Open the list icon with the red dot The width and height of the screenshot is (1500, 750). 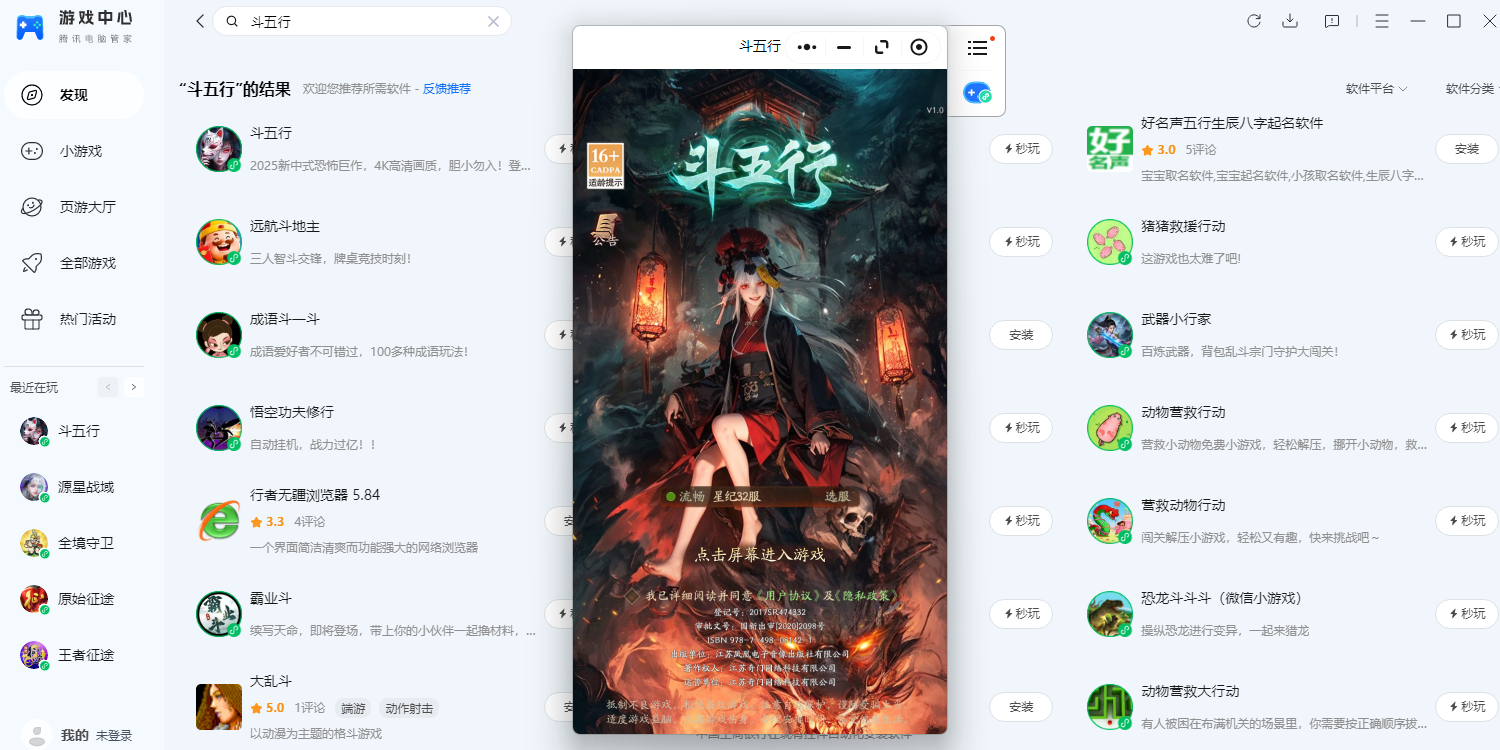(978, 47)
